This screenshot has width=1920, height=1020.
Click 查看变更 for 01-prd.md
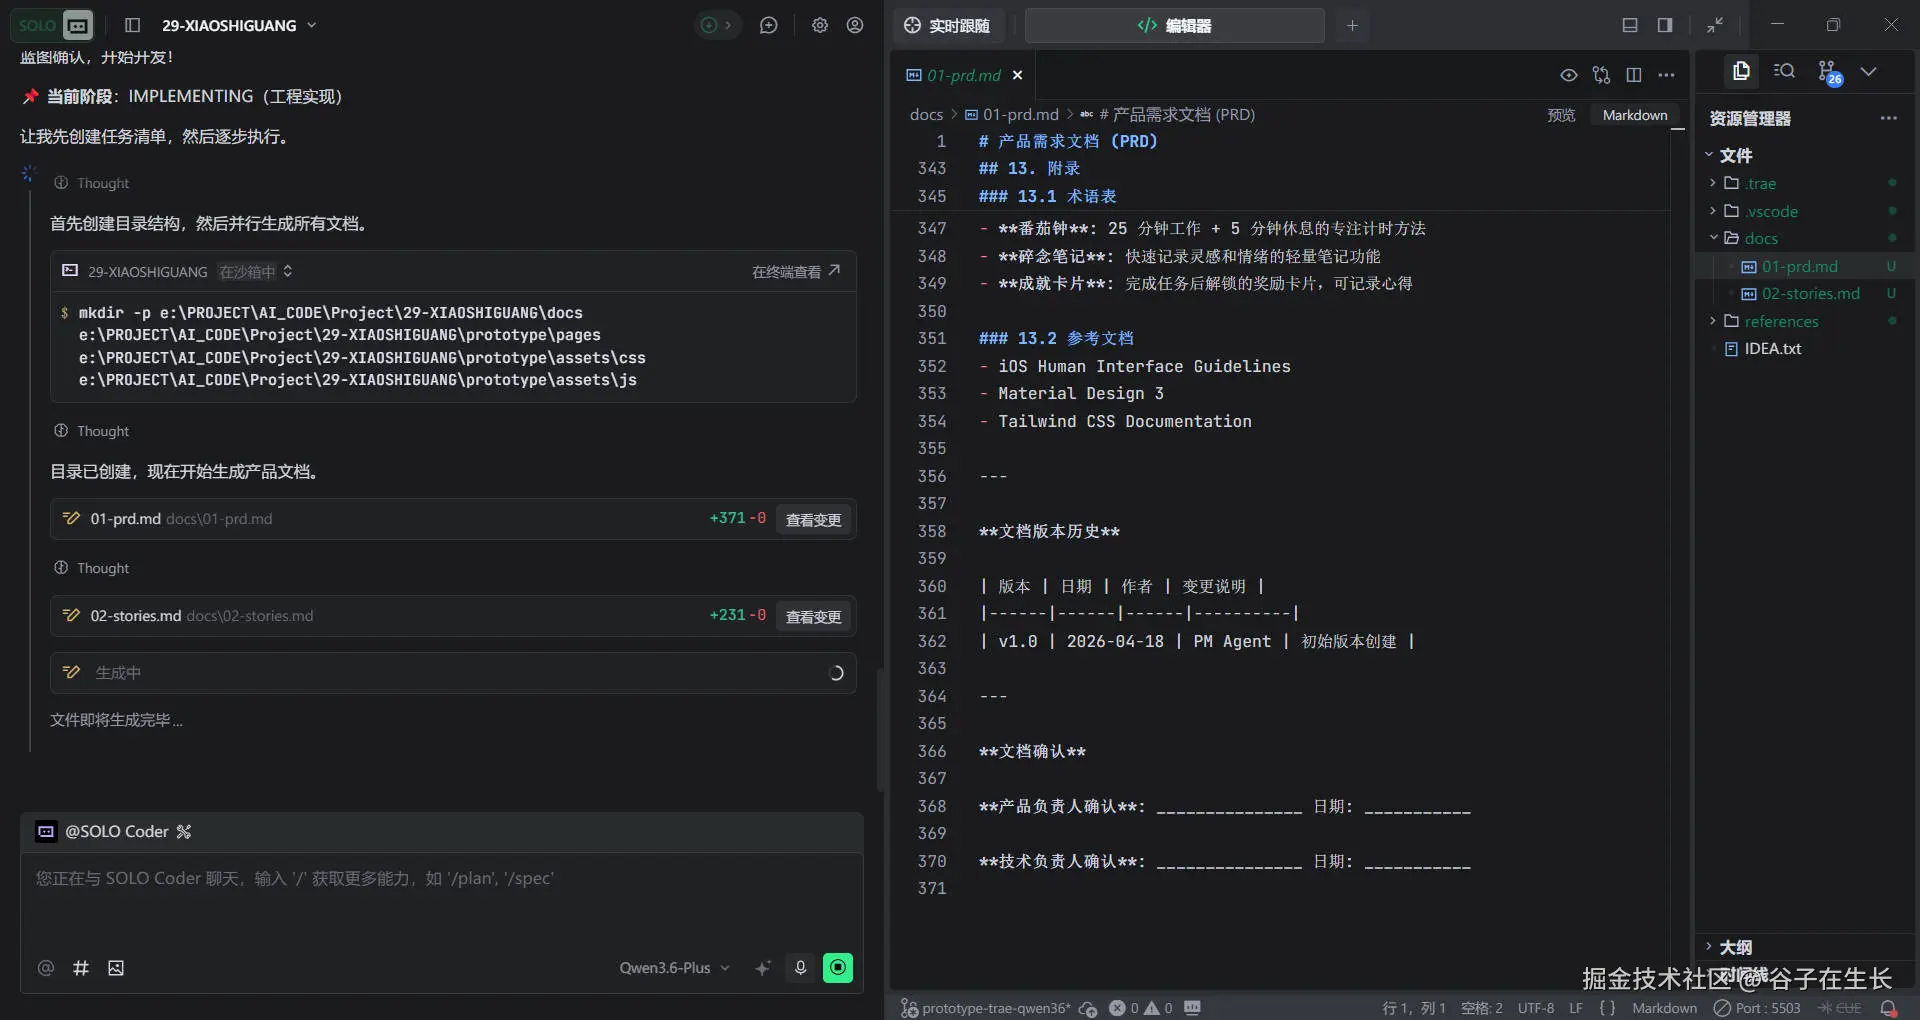coord(813,520)
